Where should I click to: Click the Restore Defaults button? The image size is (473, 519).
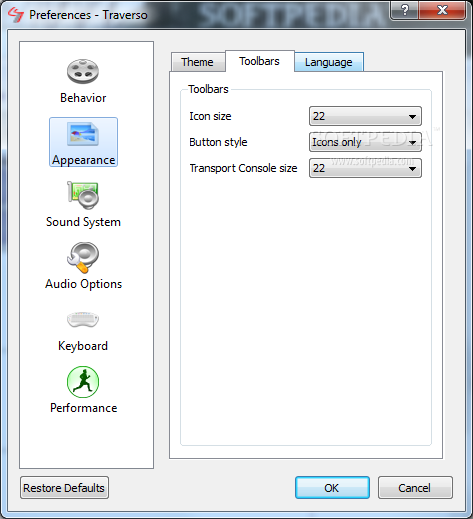64,488
